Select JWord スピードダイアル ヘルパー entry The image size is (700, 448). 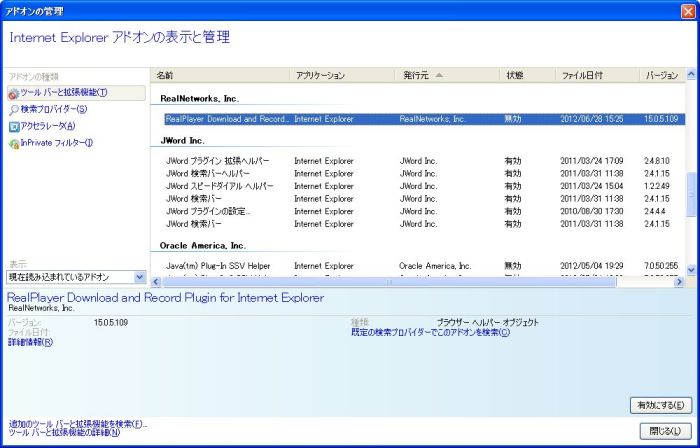pos(219,186)
